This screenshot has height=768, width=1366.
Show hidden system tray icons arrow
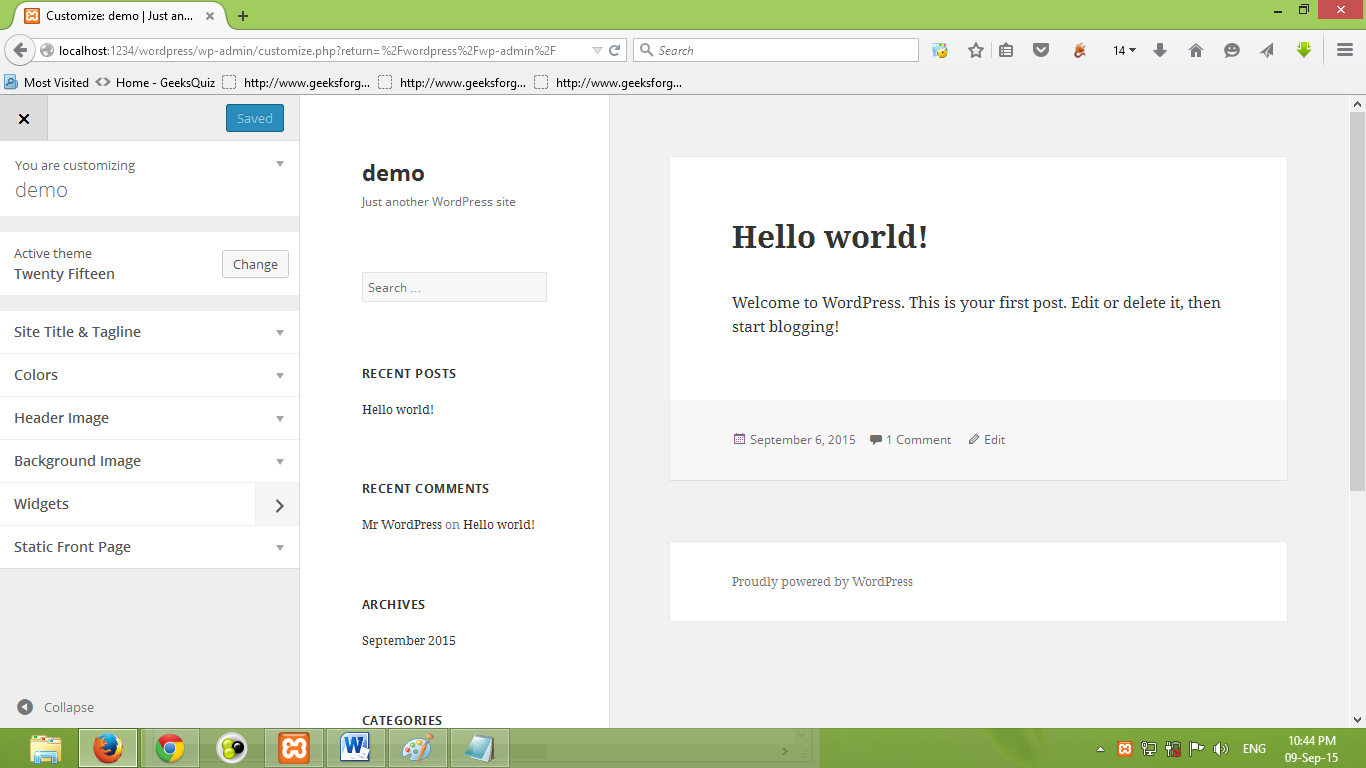(1101, 749)
